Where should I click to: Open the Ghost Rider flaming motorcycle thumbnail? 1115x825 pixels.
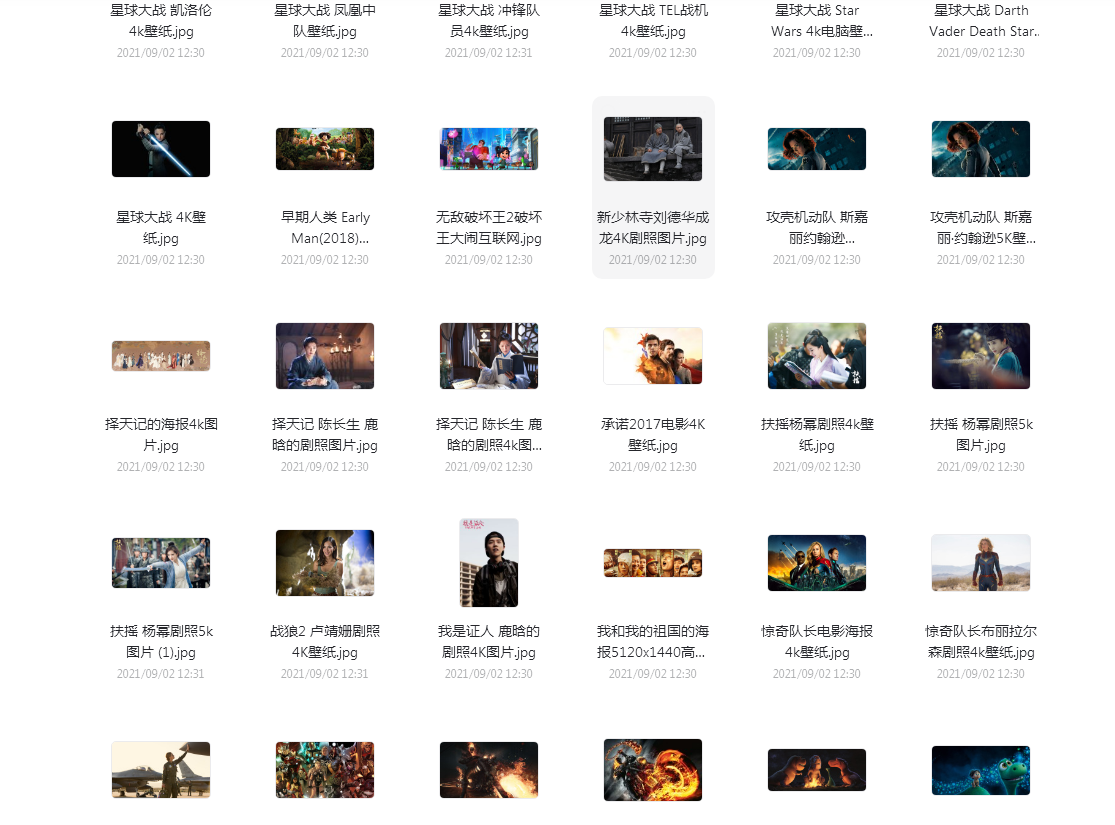click(x=653, y=770)
